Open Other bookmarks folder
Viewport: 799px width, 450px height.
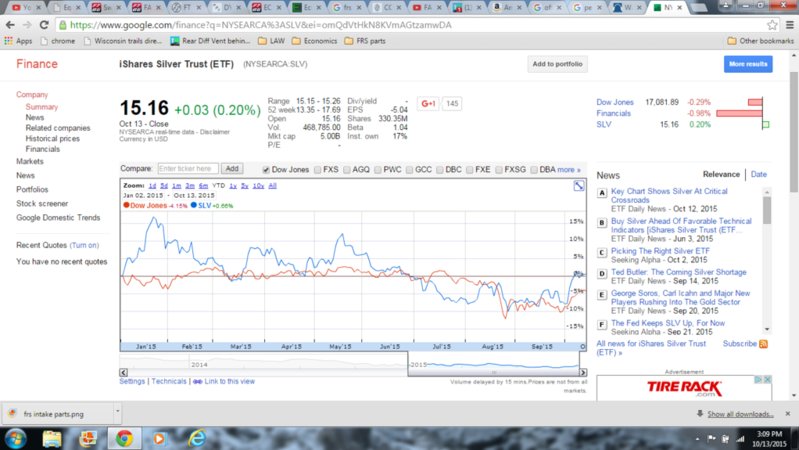760,41
